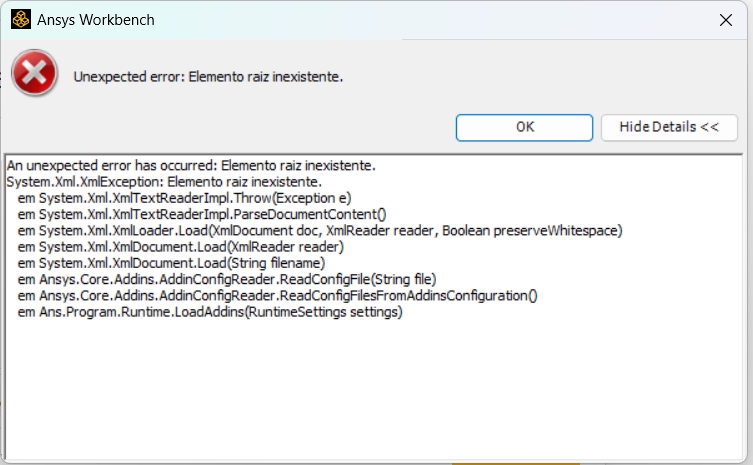753x465 pixels.
Task: Click the System.Xml.XmlException line
Action: click(x=164, y=182)
